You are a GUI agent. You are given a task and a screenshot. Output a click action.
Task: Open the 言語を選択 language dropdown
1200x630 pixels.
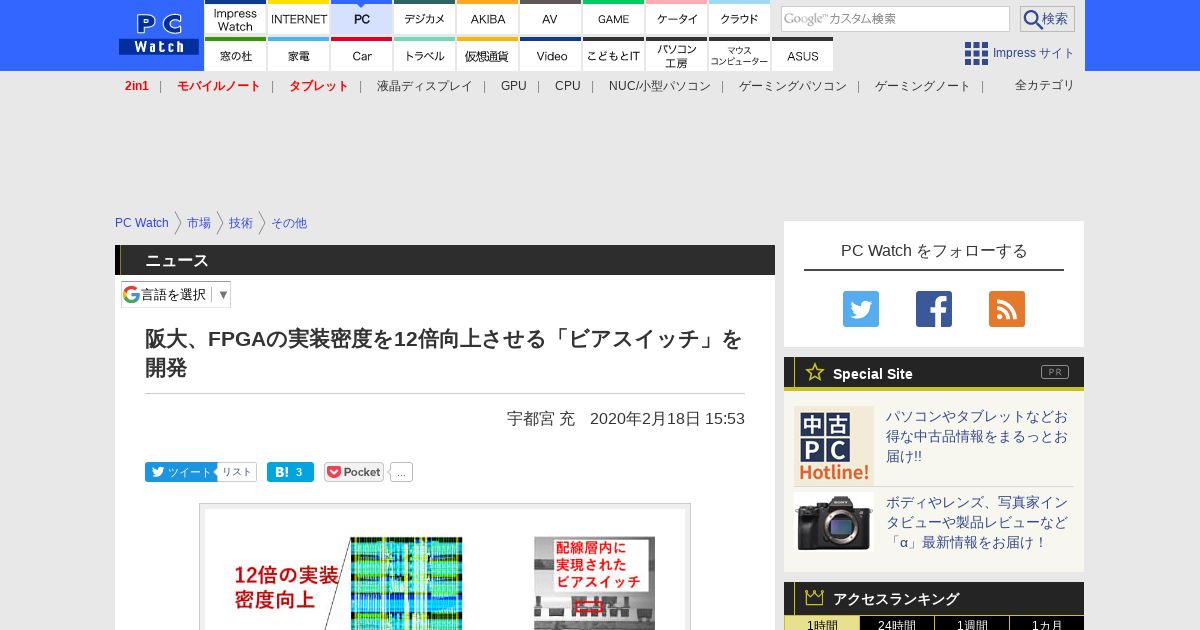[x=176, y=294]
